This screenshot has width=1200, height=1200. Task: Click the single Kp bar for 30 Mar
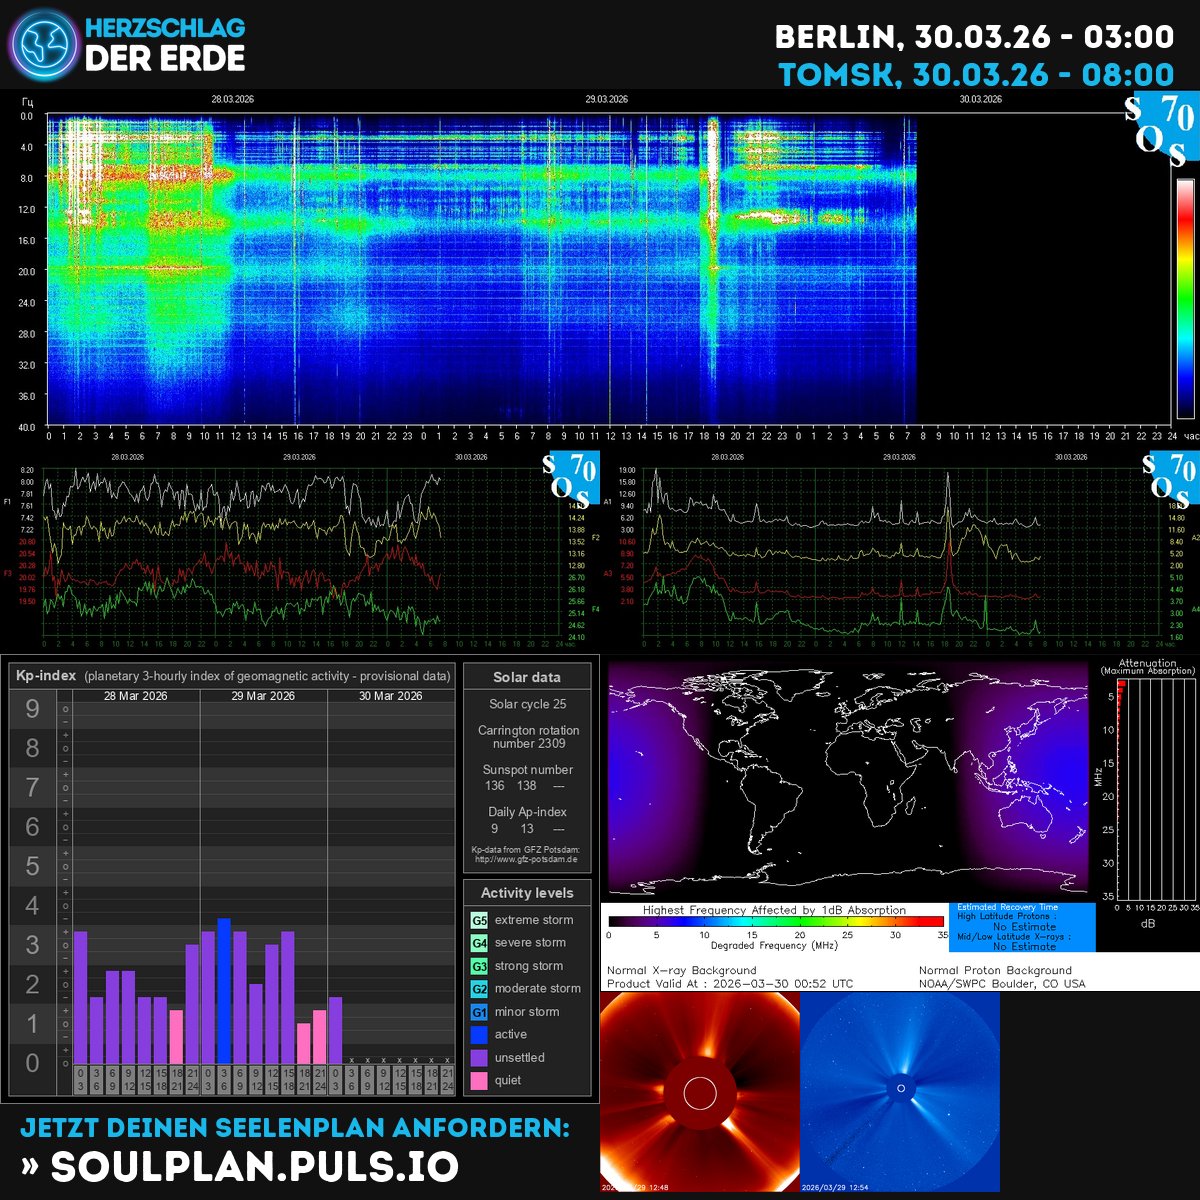(x=336, y=1030)
